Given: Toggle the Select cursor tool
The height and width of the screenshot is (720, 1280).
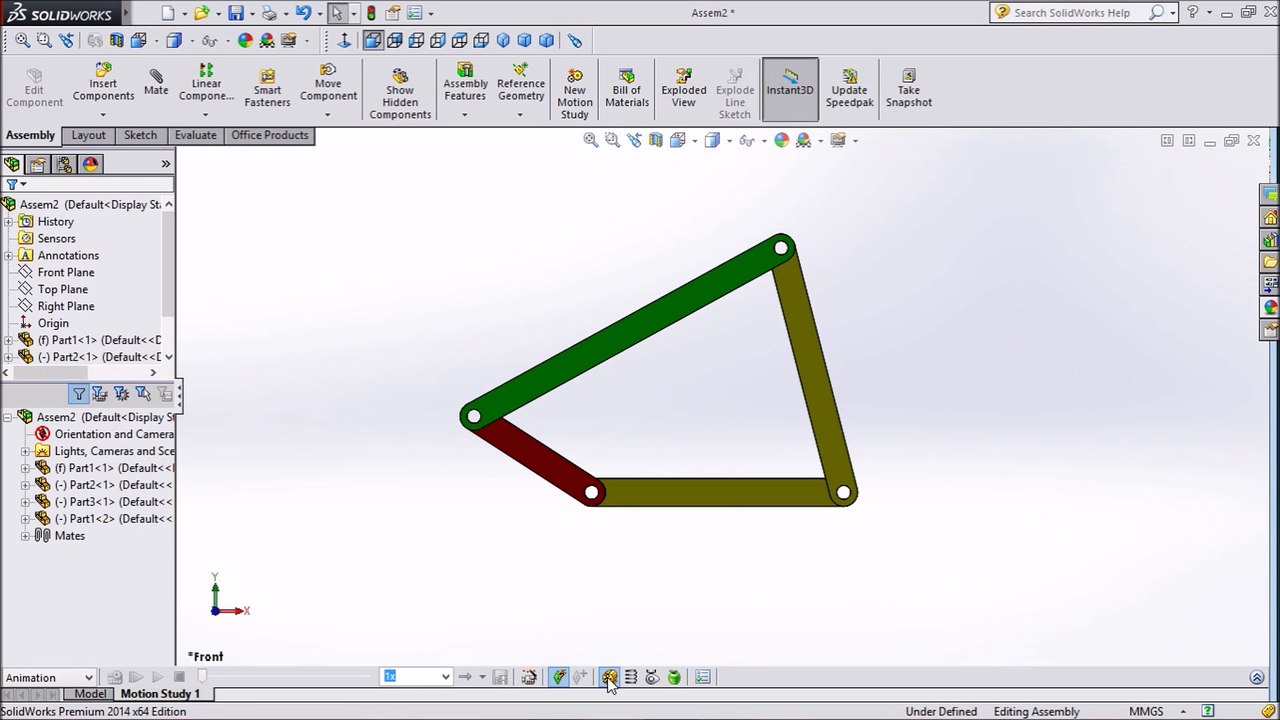Looking at the screenshot, I should click(x=337, y=13).
